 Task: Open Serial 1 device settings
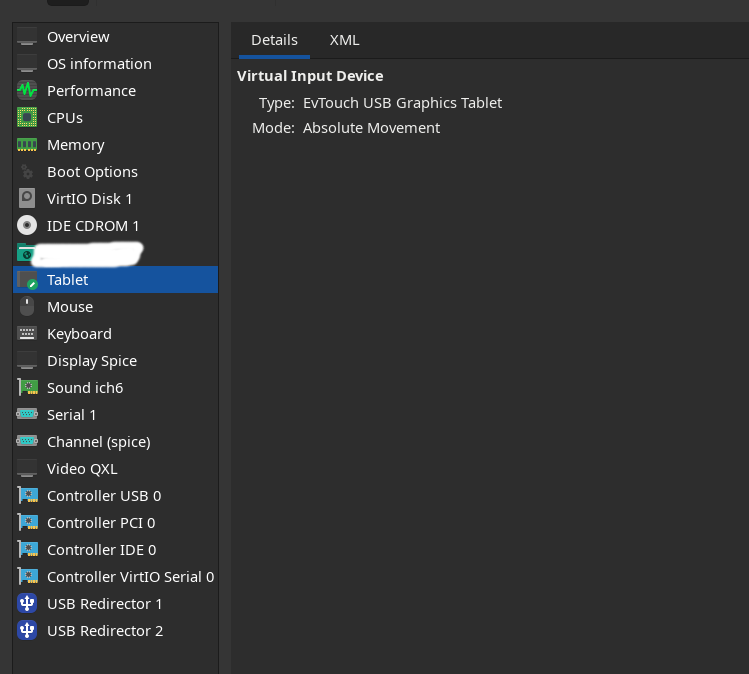point(72,415)
